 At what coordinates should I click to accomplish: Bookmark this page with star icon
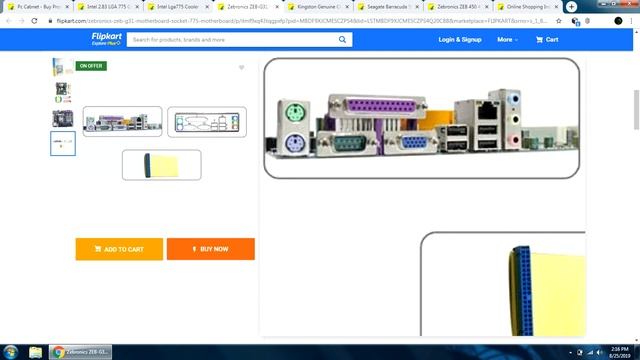(559, 21)
